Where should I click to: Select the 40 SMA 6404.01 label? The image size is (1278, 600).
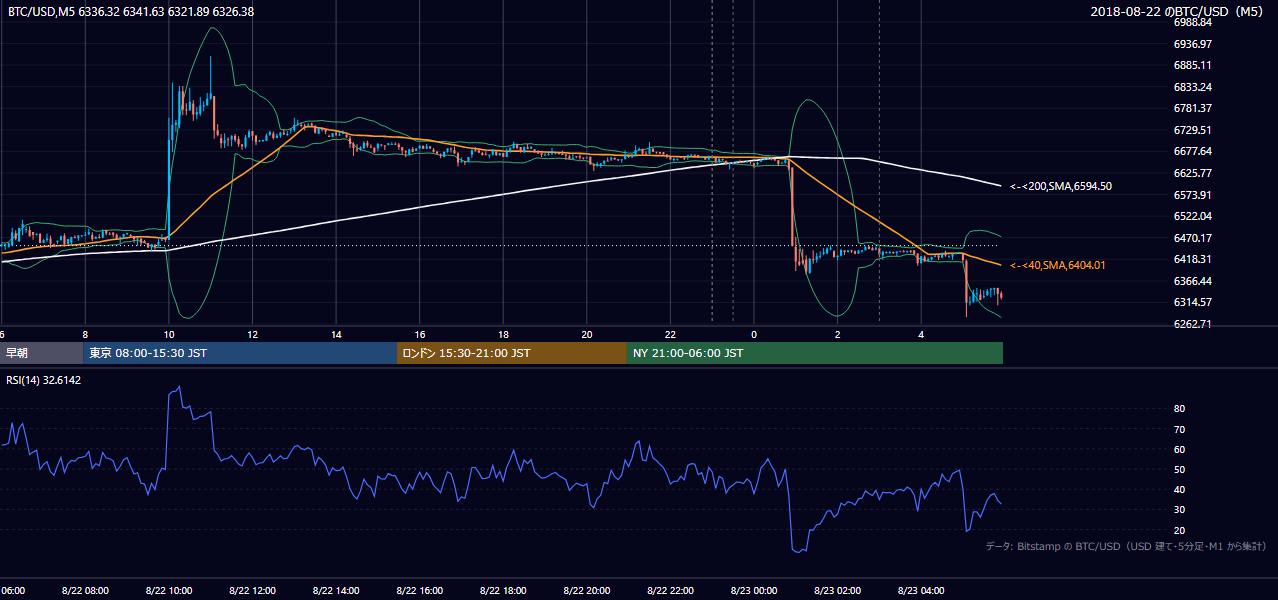pyautogui.click(x=1058, y=265)
